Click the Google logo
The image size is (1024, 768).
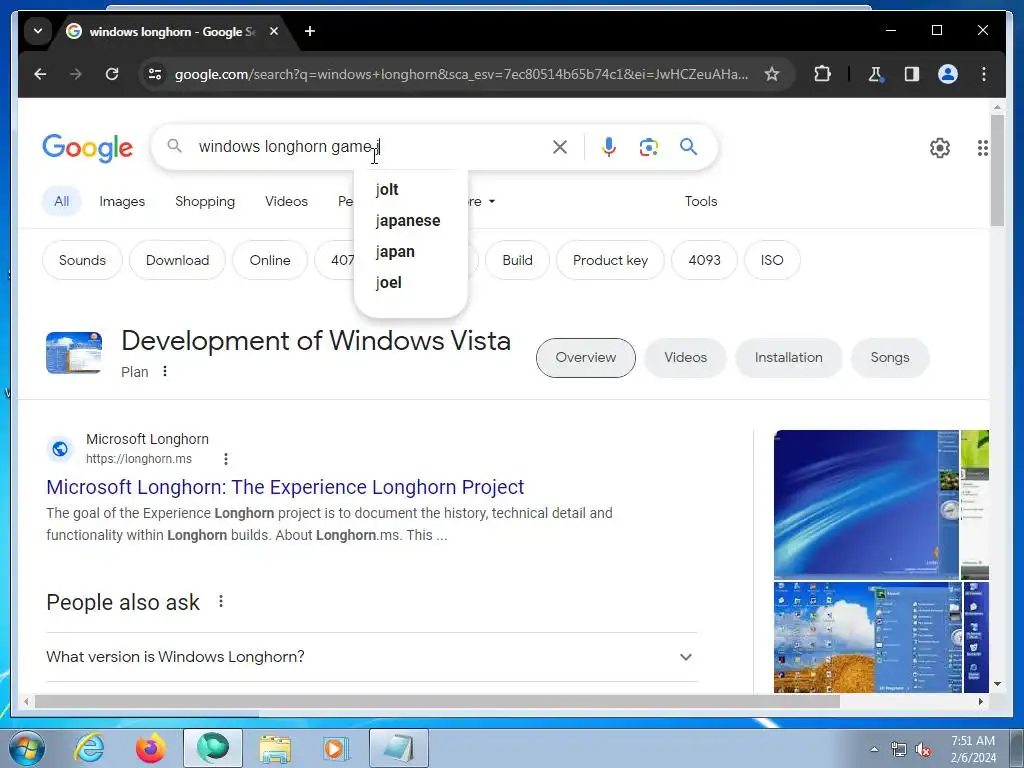(88, 148)
